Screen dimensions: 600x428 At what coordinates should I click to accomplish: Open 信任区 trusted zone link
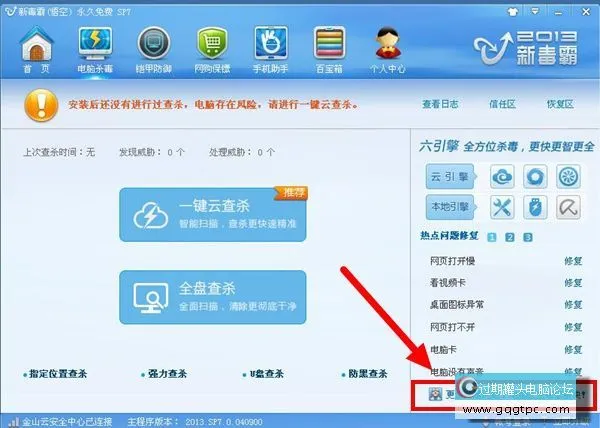coord(502,104)
